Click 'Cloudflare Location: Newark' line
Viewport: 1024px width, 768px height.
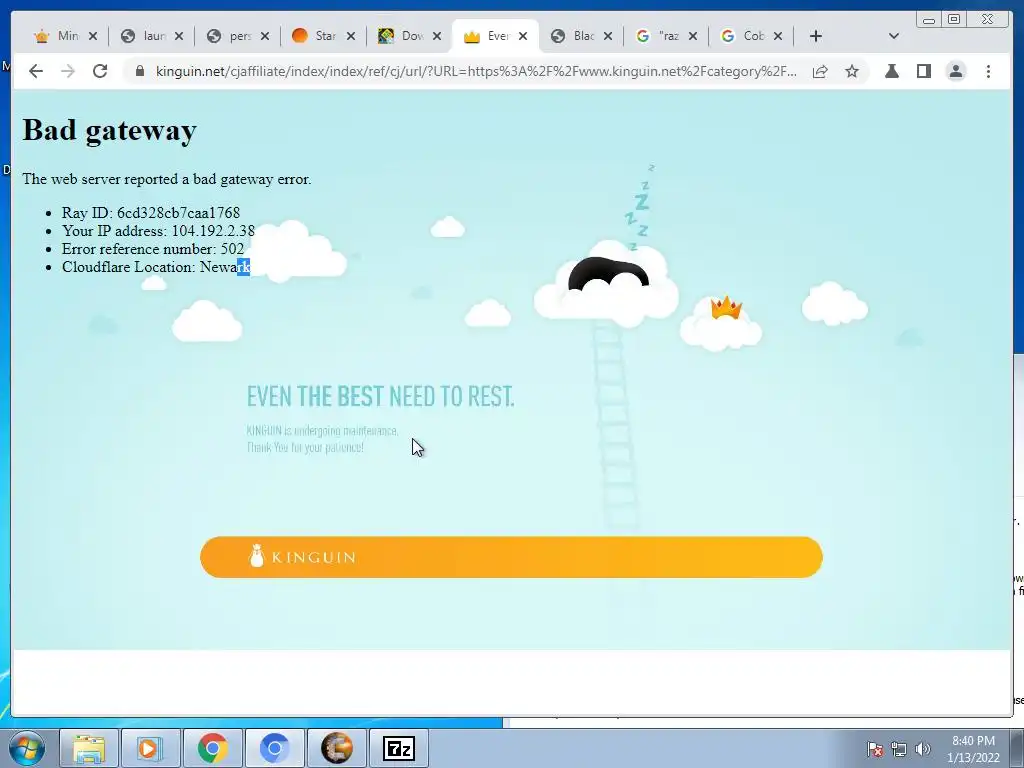[x=156, y=267]
